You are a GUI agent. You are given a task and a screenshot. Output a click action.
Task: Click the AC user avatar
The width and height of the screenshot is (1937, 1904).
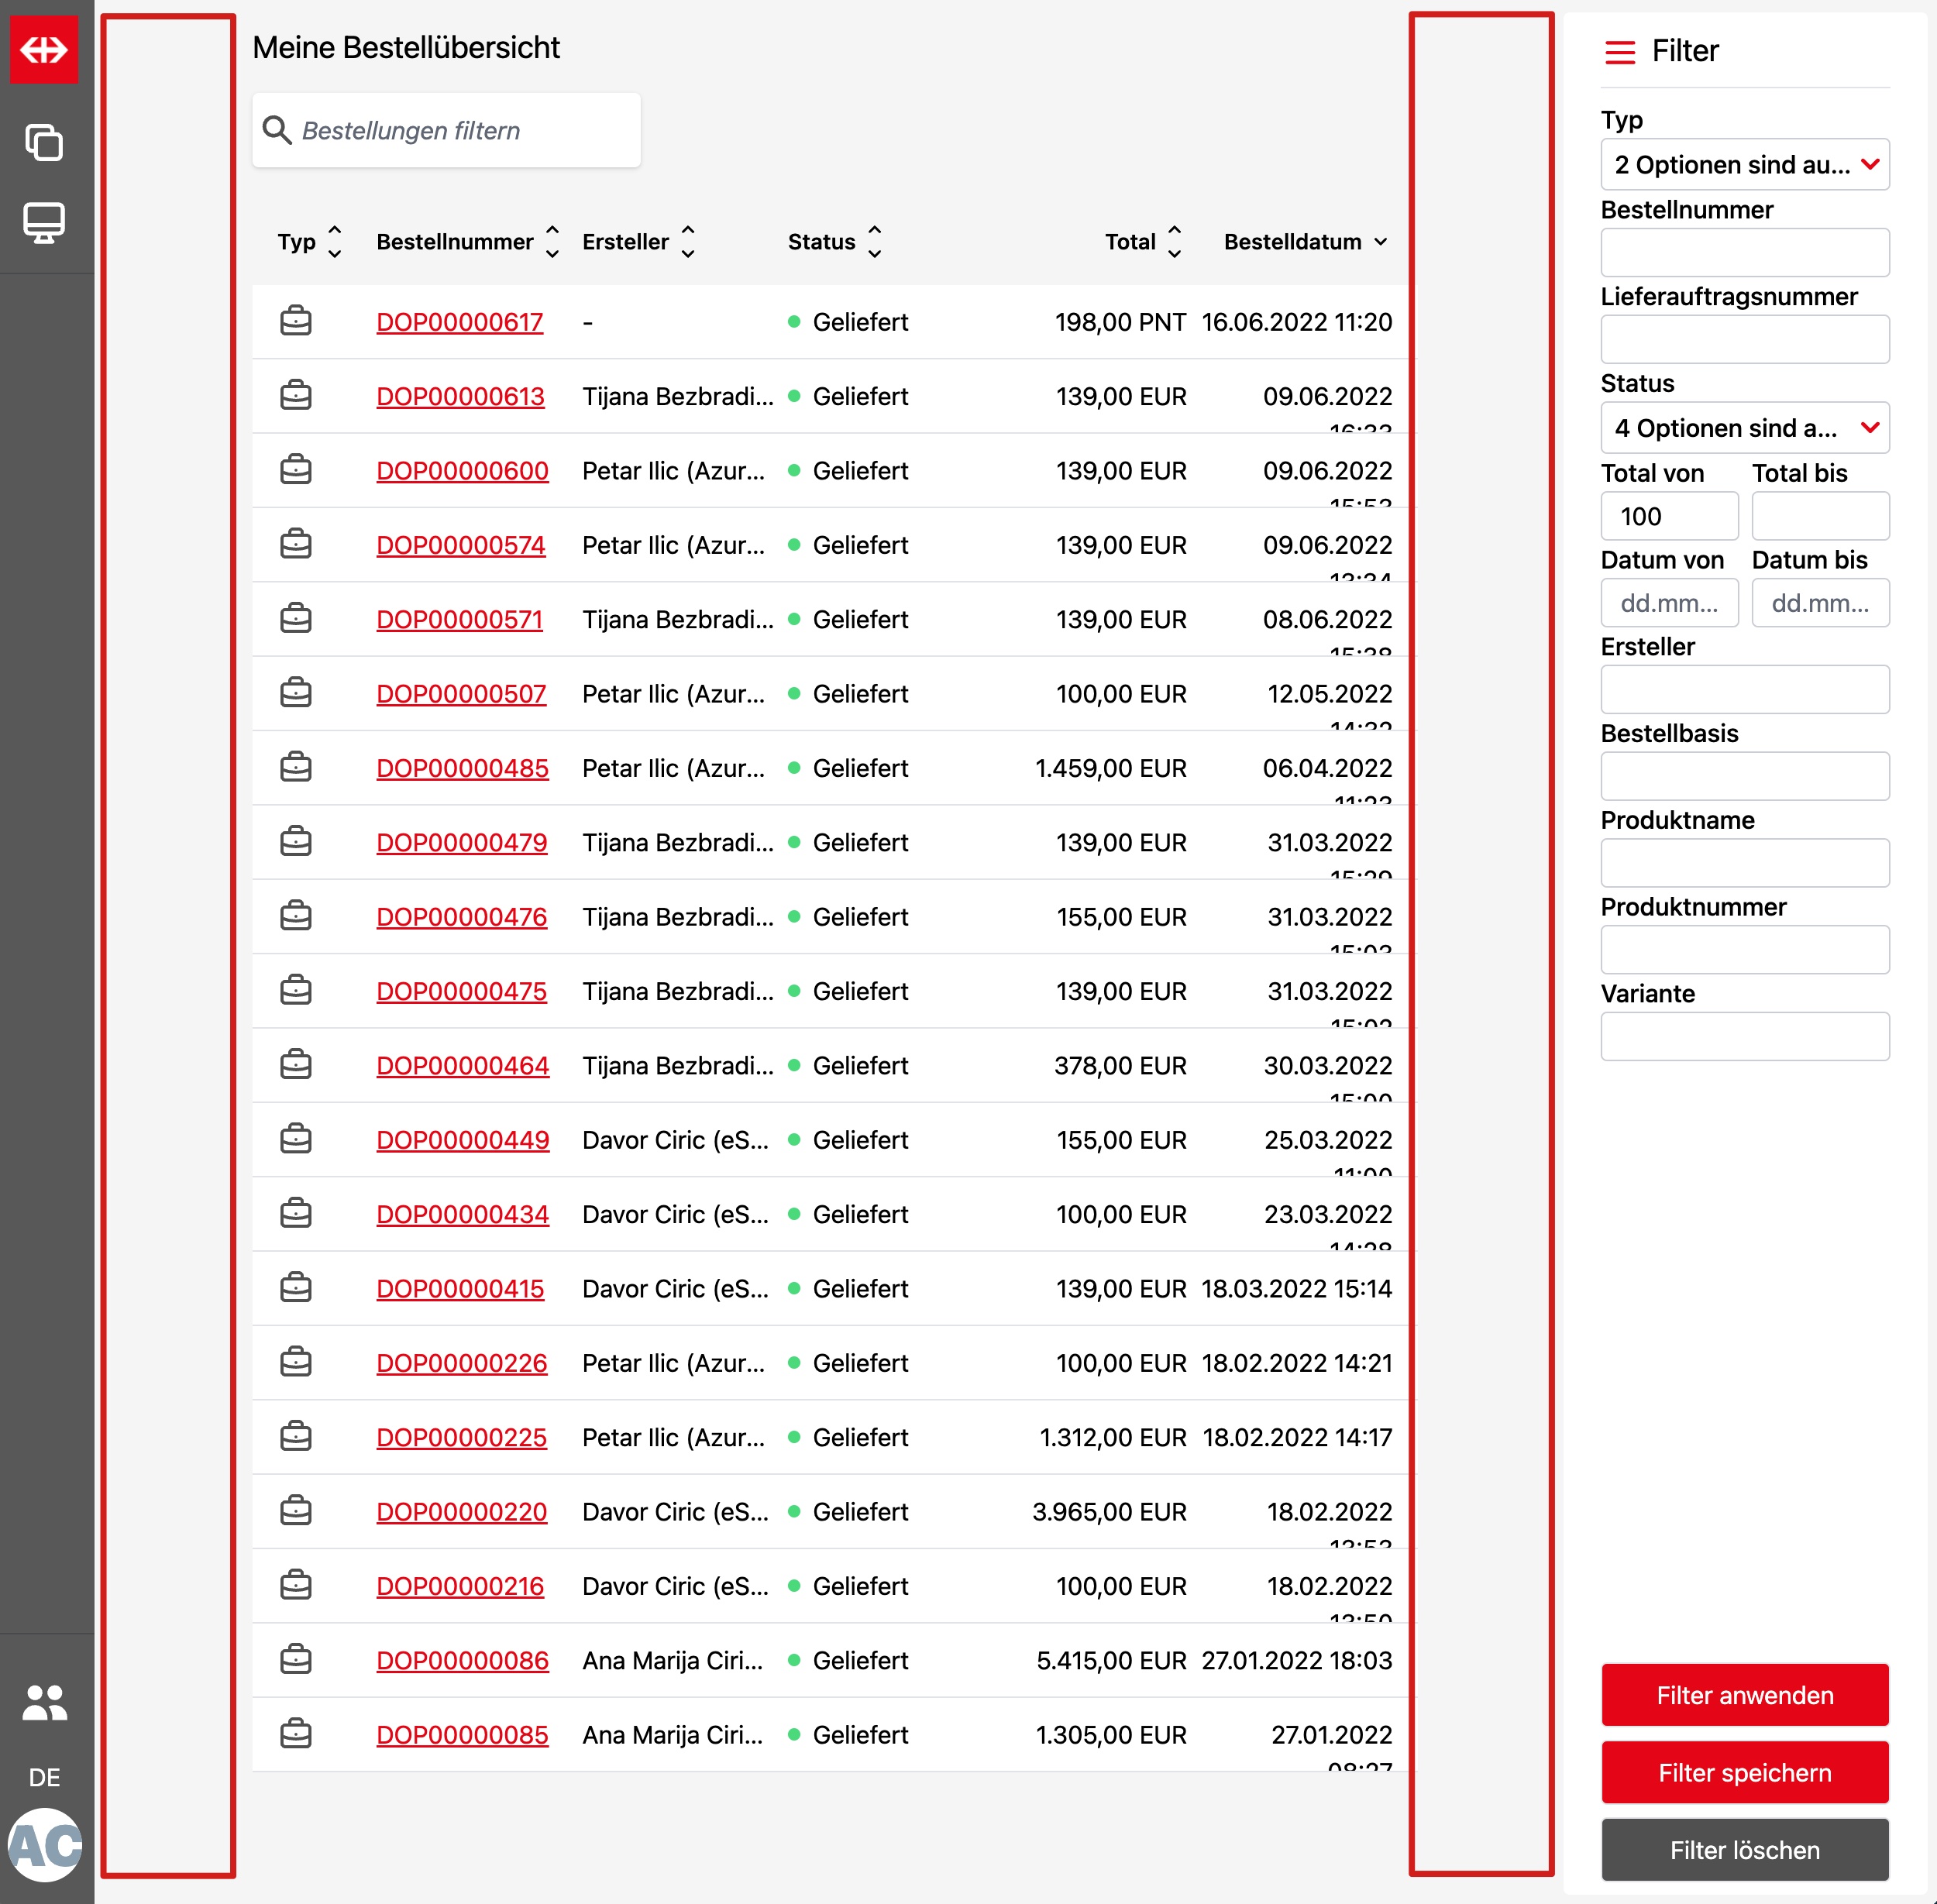point(44,1845)
